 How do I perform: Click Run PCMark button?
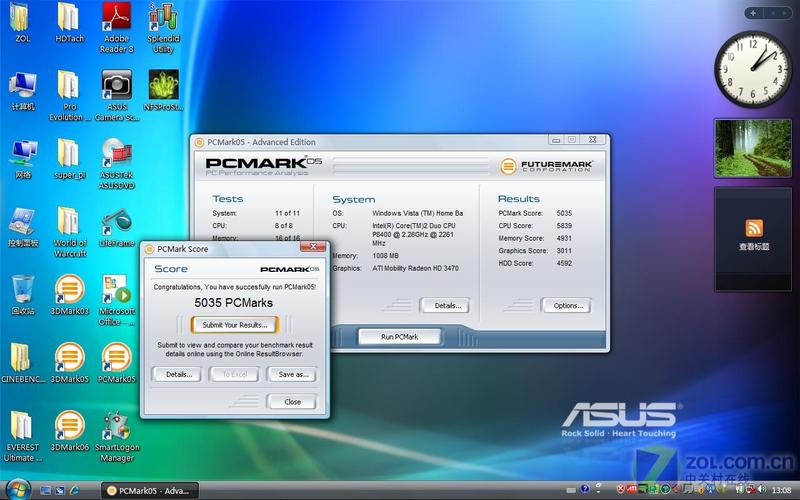tap(399, 337)
